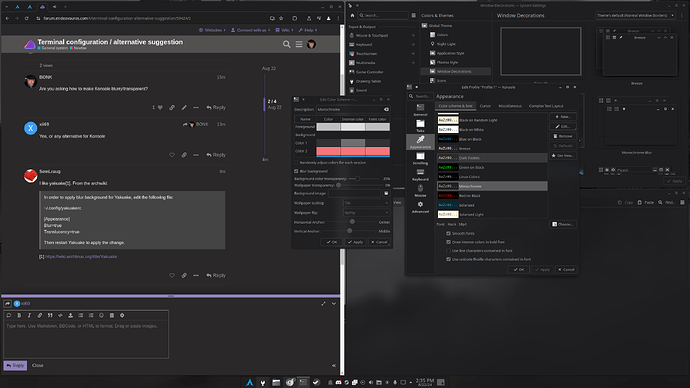
Task: Expand Websites menu on forum
Action: pyautogui.click(x=212, y=30)
